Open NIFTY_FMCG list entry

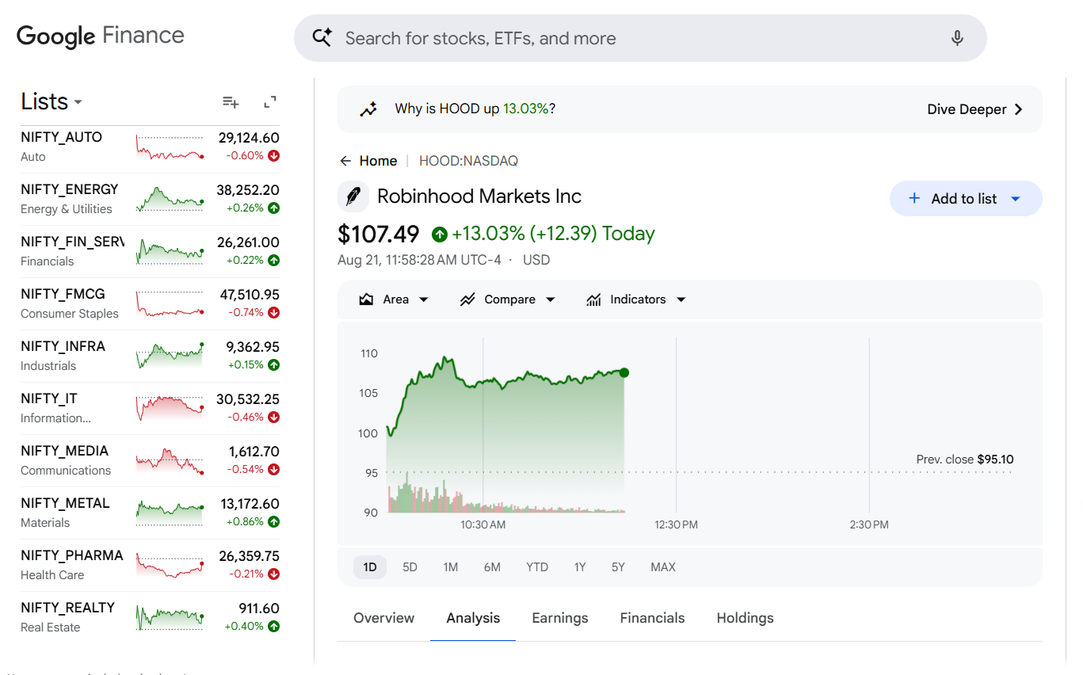pos(150,304)
